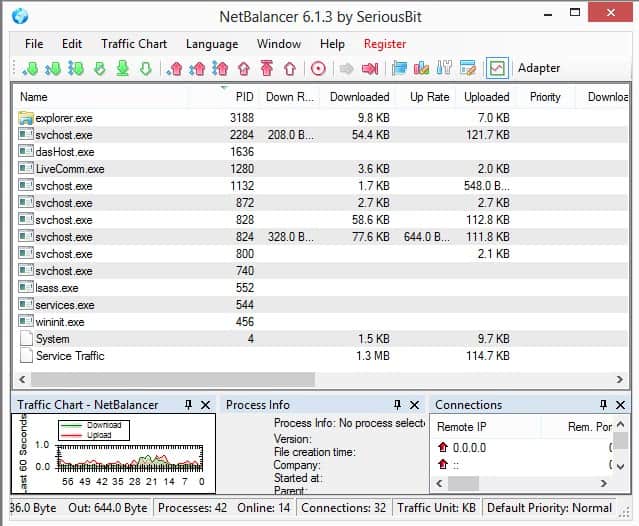Image resolution: width=639 pixels, height=526 pixels.
Task: Click the red up arrow with top bar
Action: coord(267,68)
